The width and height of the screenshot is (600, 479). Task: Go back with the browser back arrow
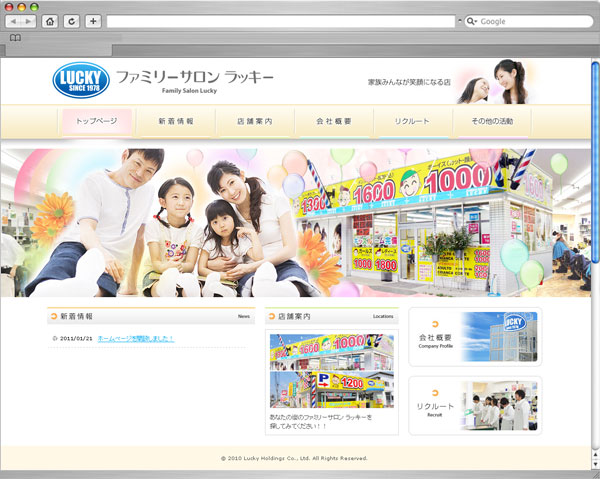[14, 21]
